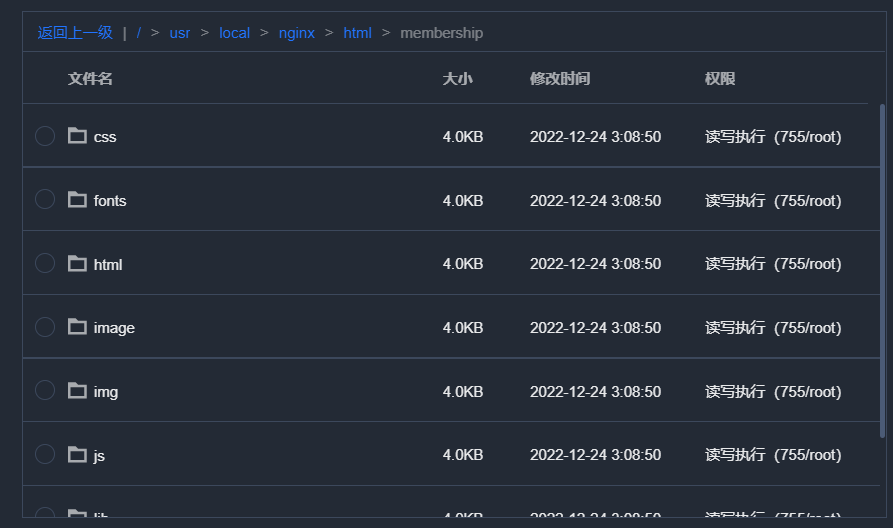893x528 pixels.
Task: Select the css folder radio button
Action: [45, 136]
